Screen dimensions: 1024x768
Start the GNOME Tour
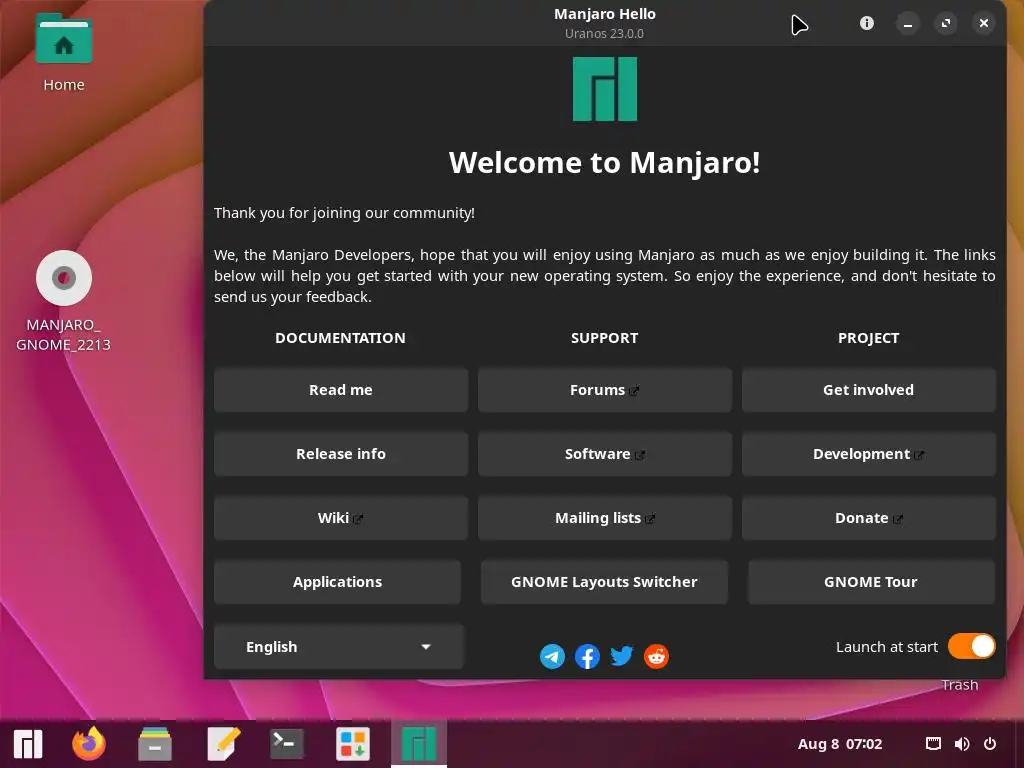pos(871,582)
